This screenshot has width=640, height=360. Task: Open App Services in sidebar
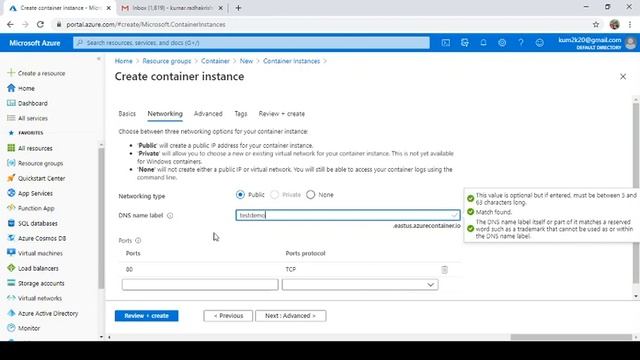[35, 193]
